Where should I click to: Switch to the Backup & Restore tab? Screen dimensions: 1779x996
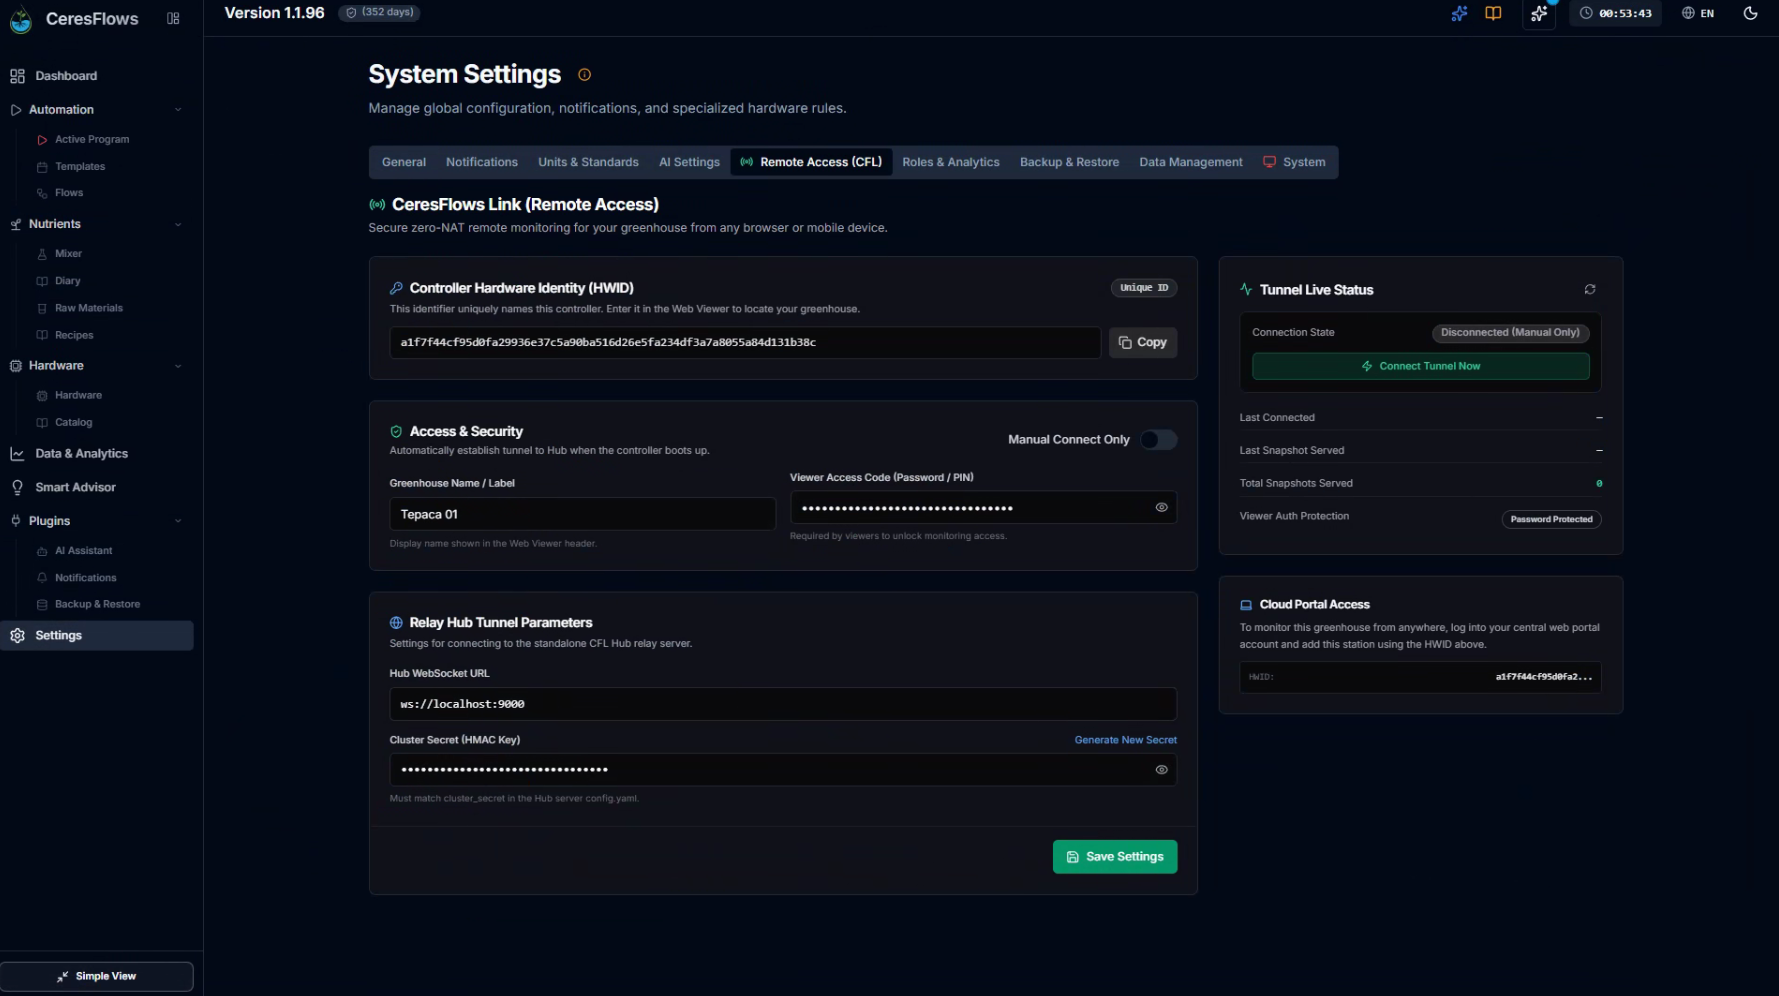coord(1069,162)
